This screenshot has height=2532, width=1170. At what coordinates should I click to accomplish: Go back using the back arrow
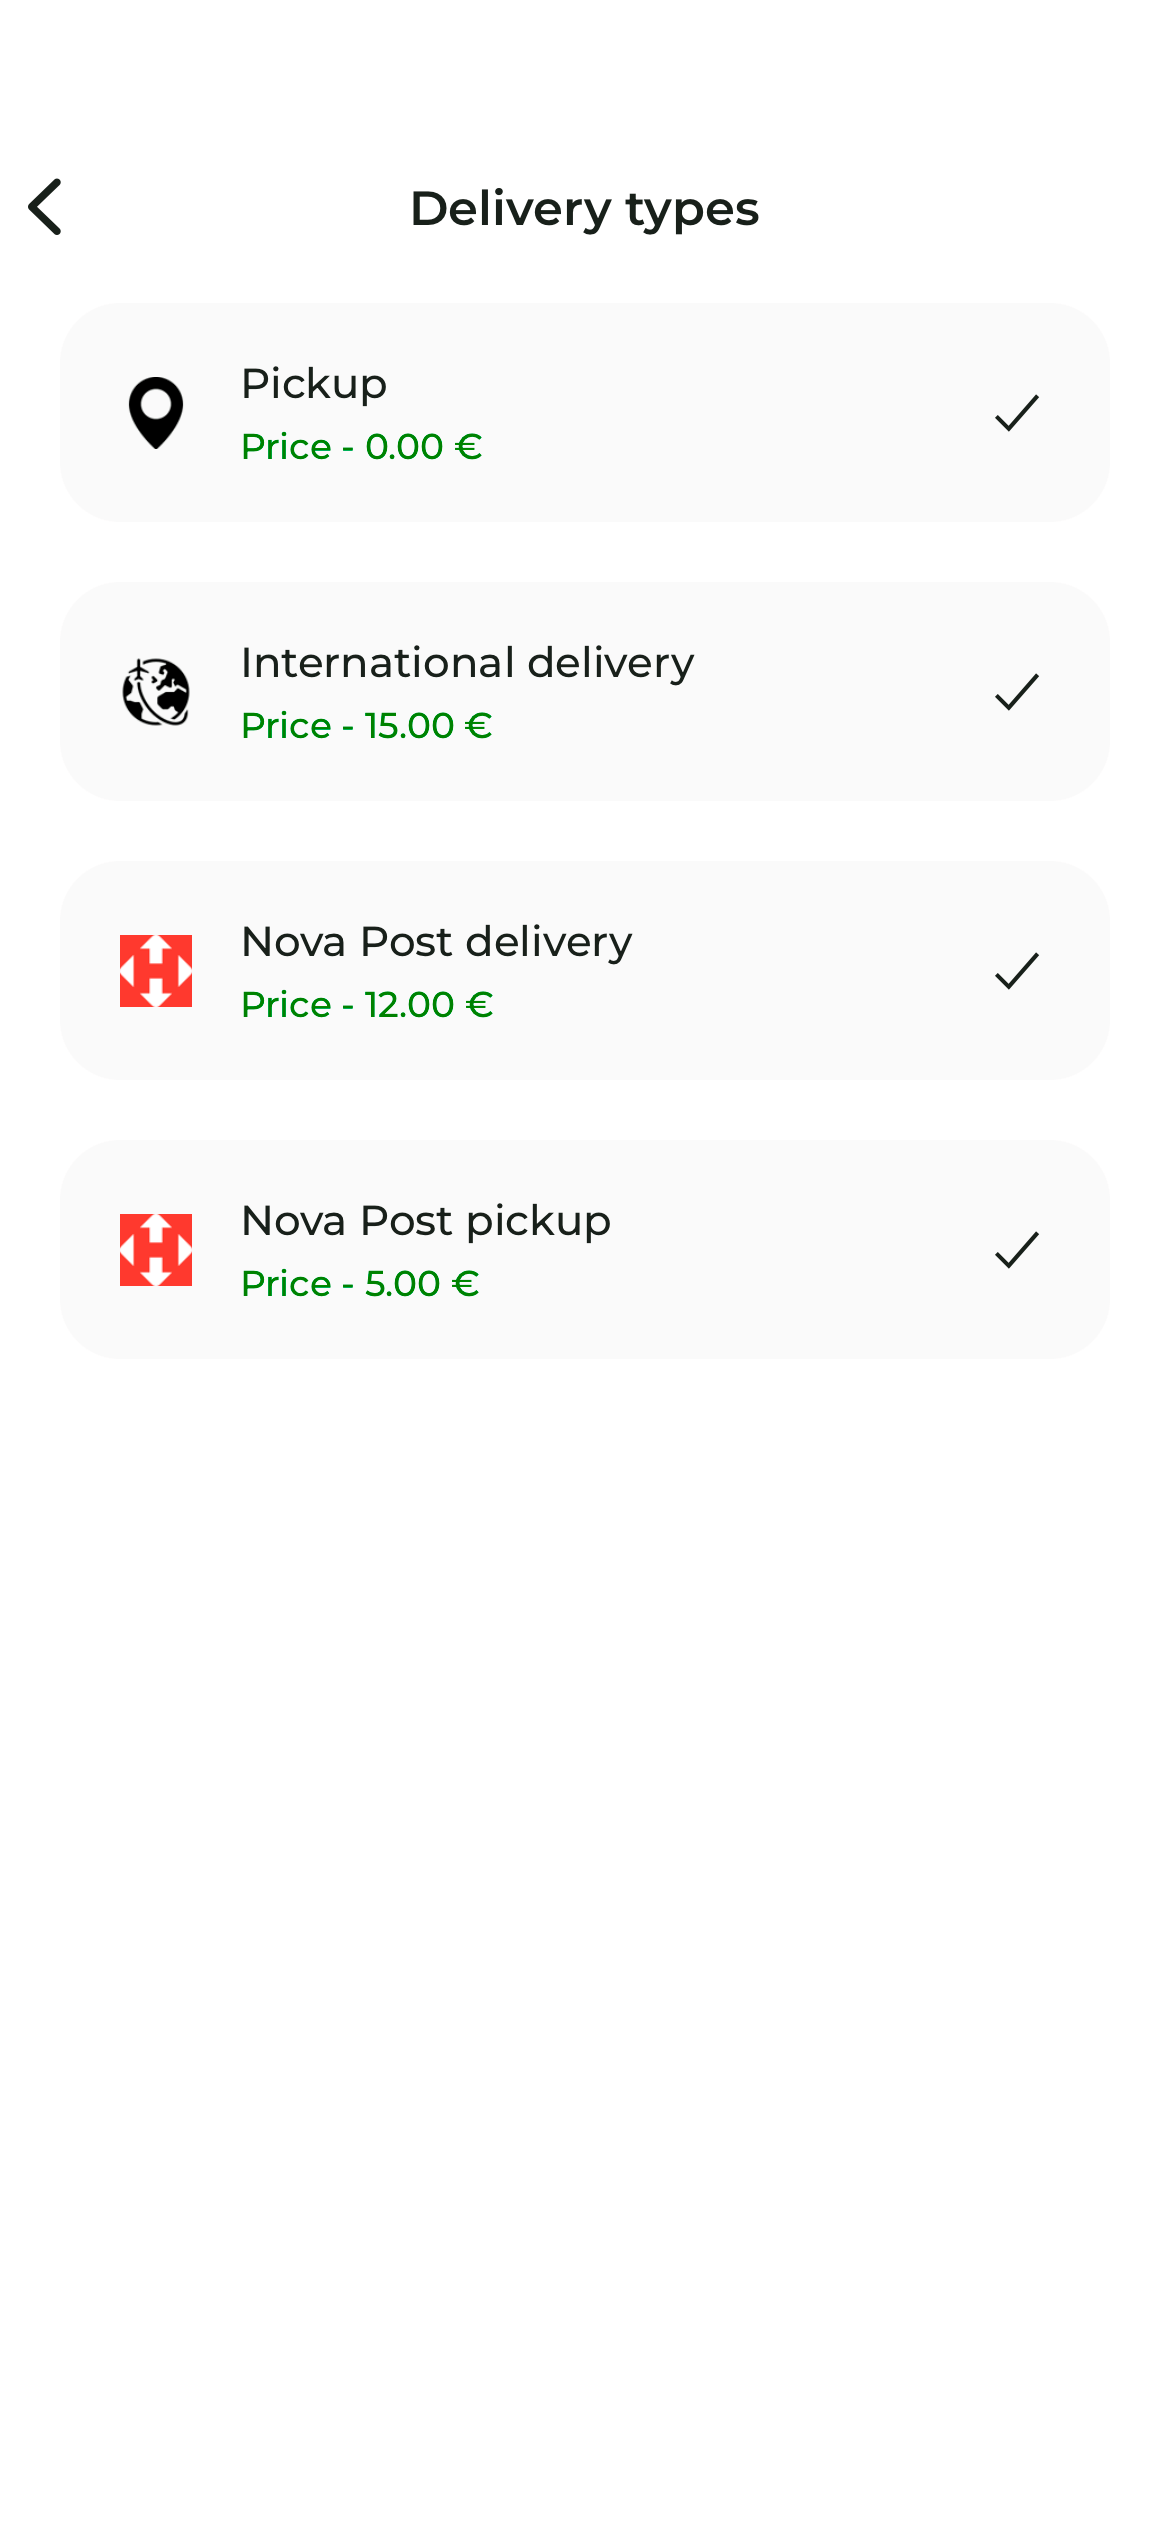46,207
